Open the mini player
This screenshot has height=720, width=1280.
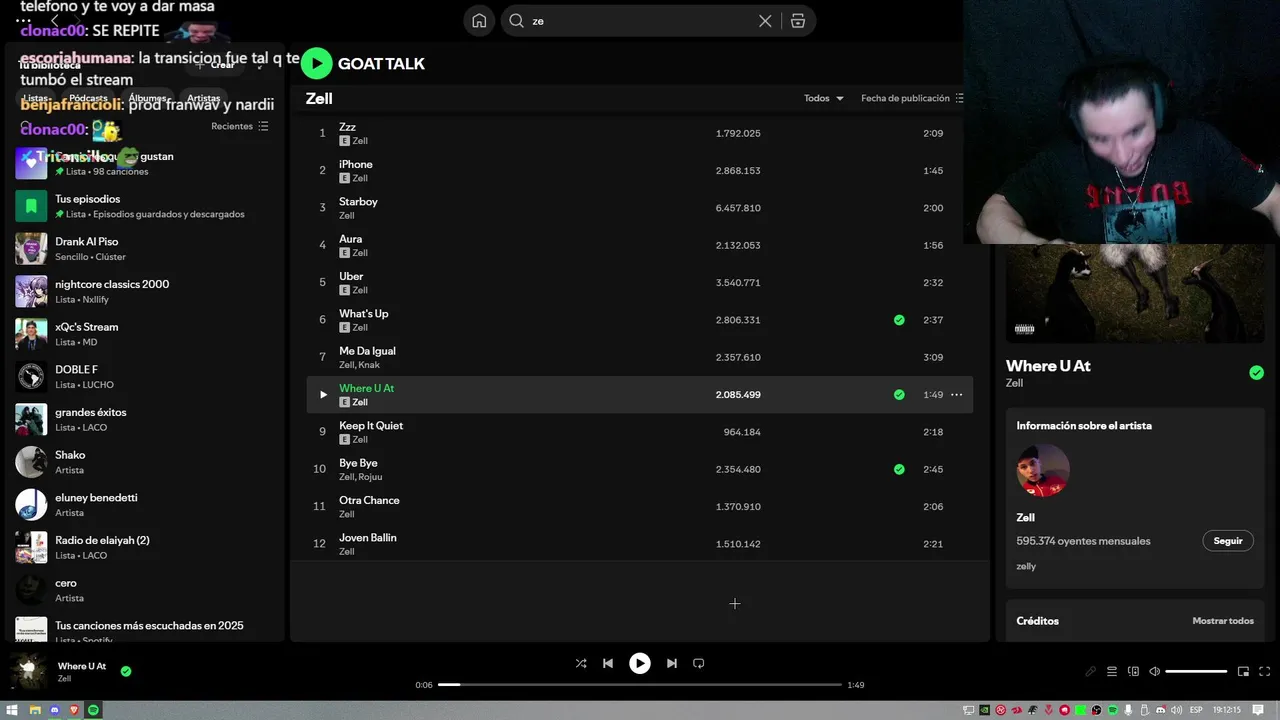(1244, 672)
